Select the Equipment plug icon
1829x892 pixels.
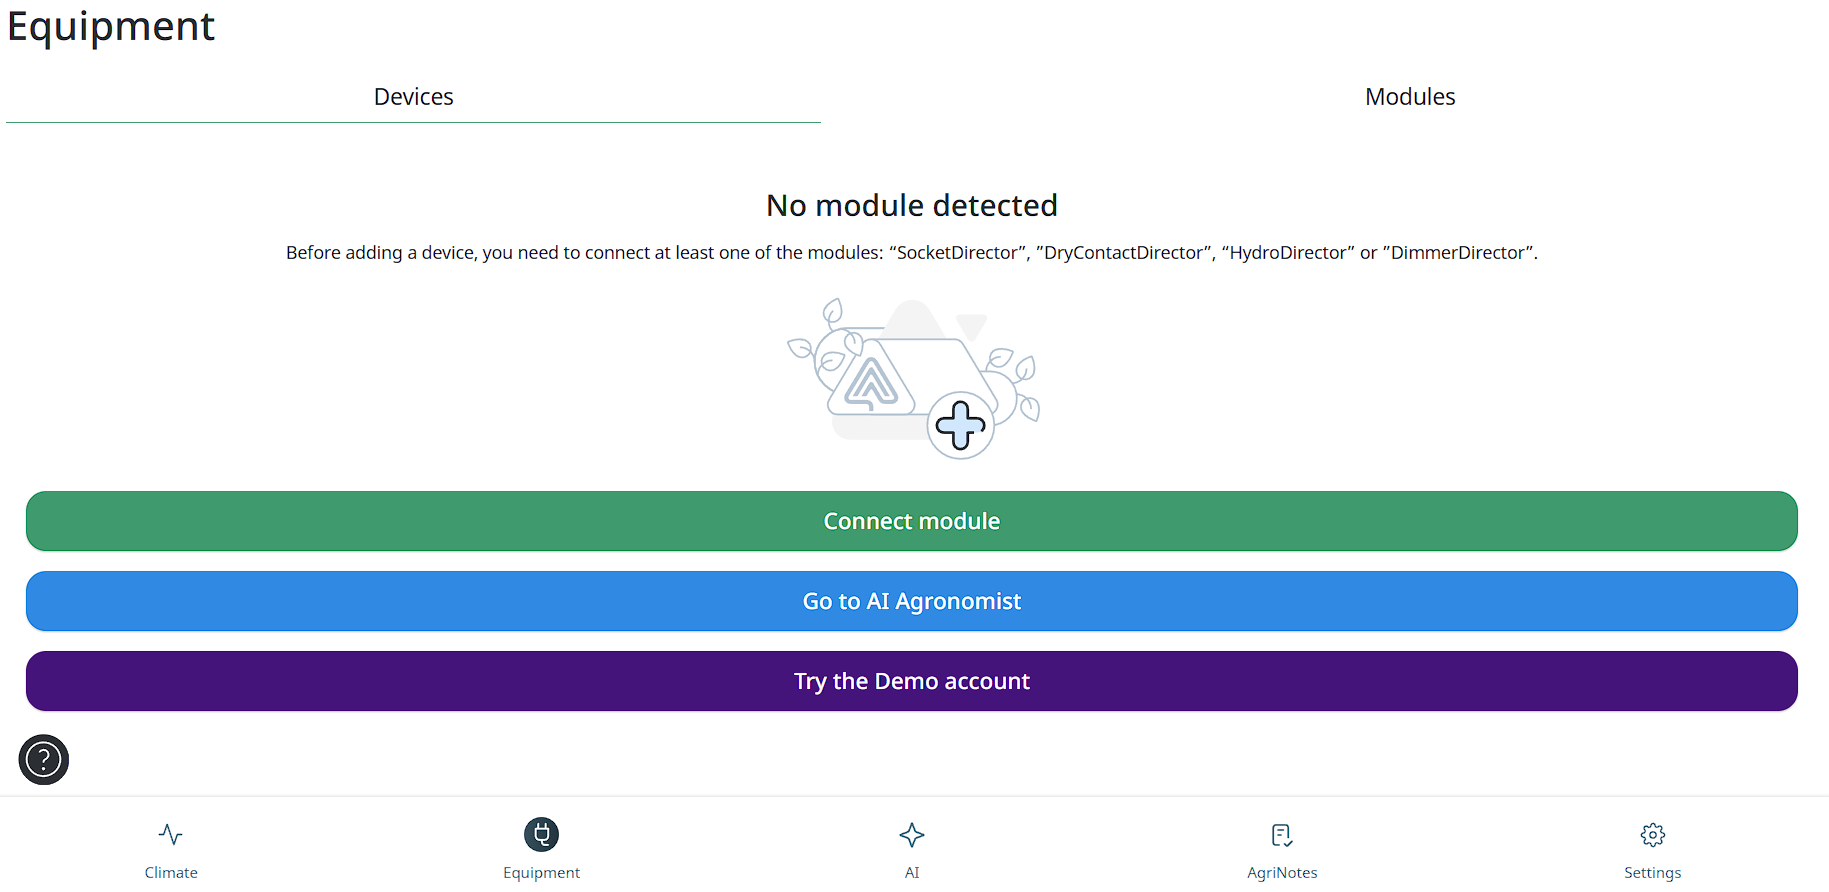(x=541, y=834)
